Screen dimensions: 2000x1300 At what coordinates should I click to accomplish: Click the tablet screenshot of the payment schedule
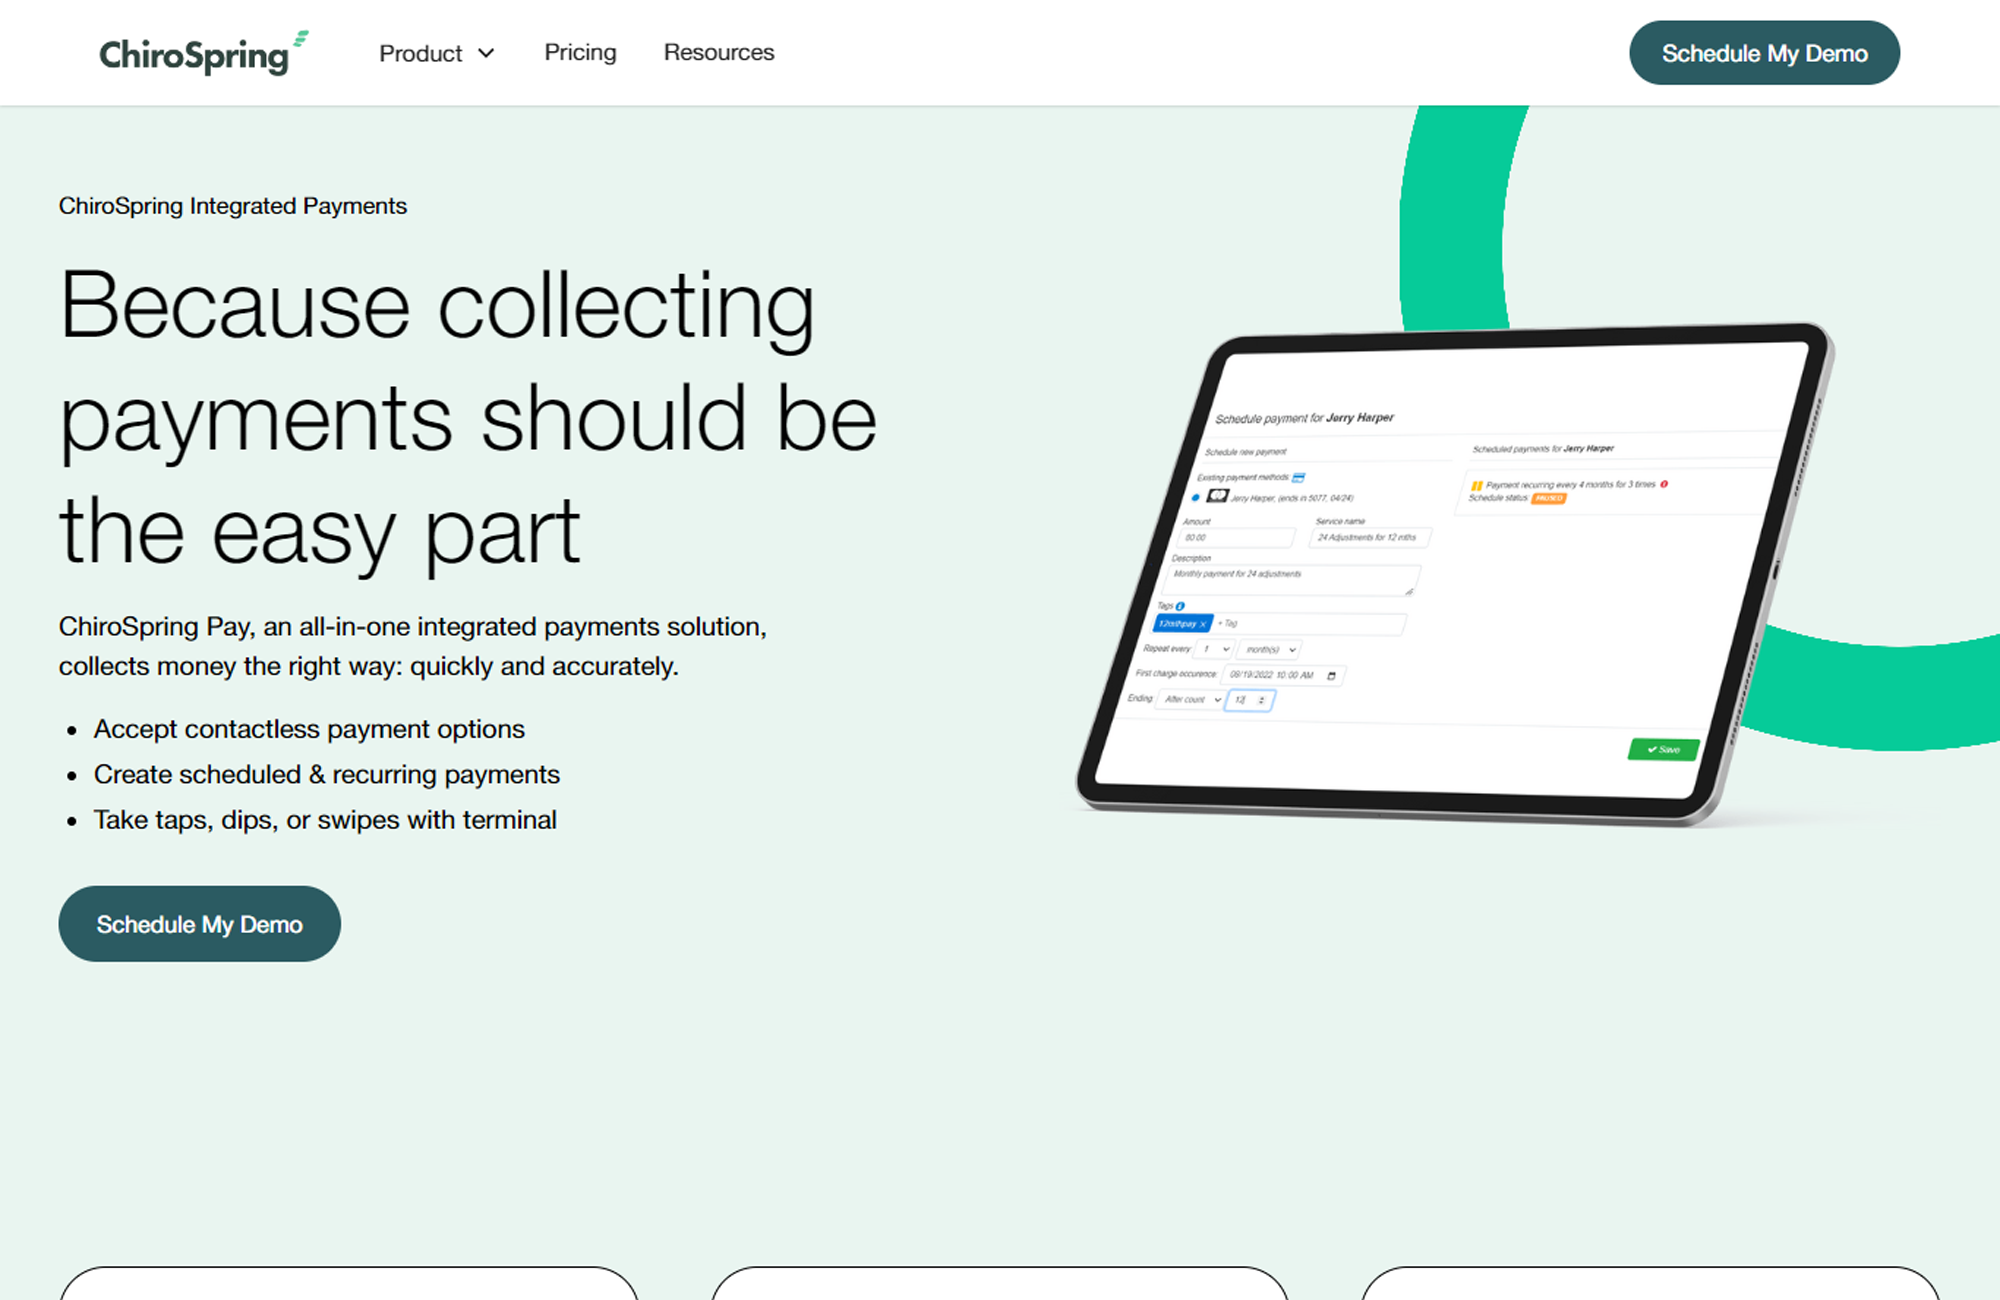(x=1455, y=573)
